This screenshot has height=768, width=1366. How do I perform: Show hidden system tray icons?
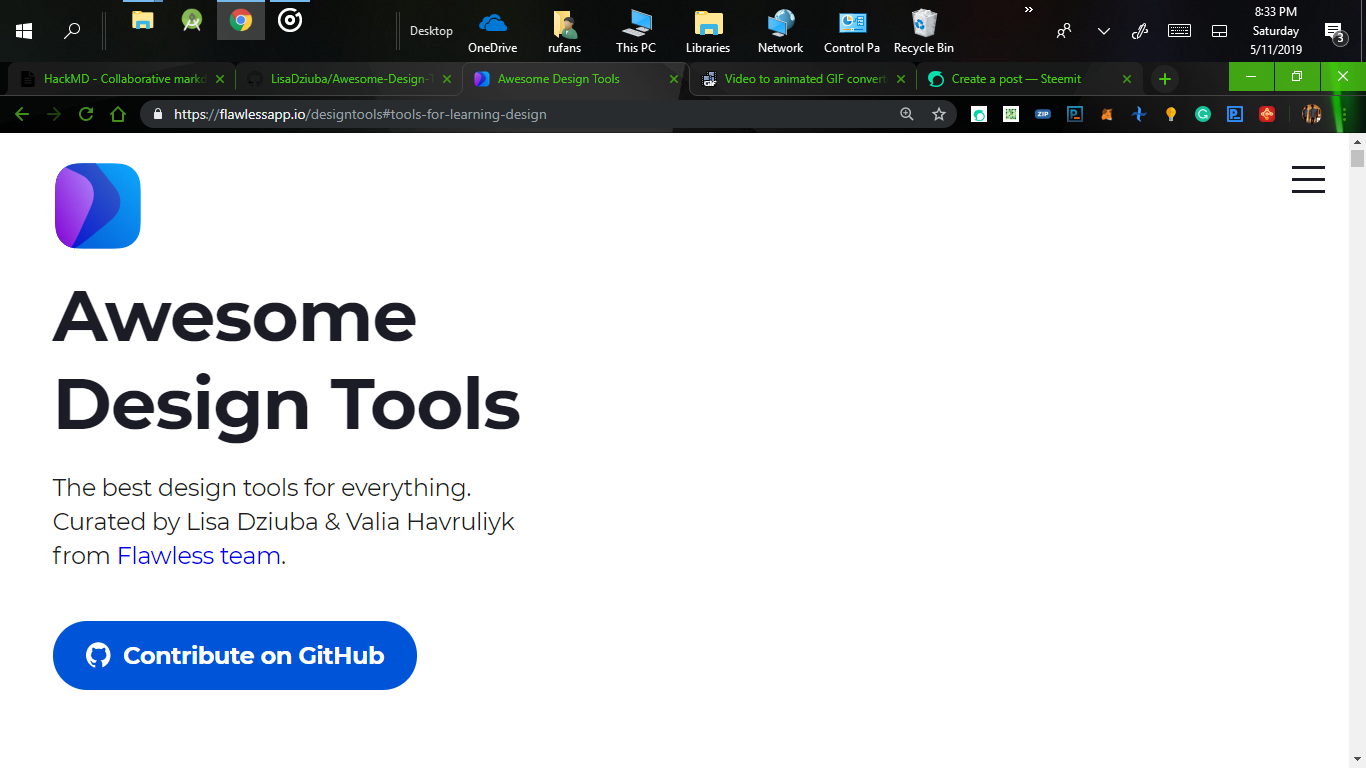pyautogui.click(x=1104, y=31)
